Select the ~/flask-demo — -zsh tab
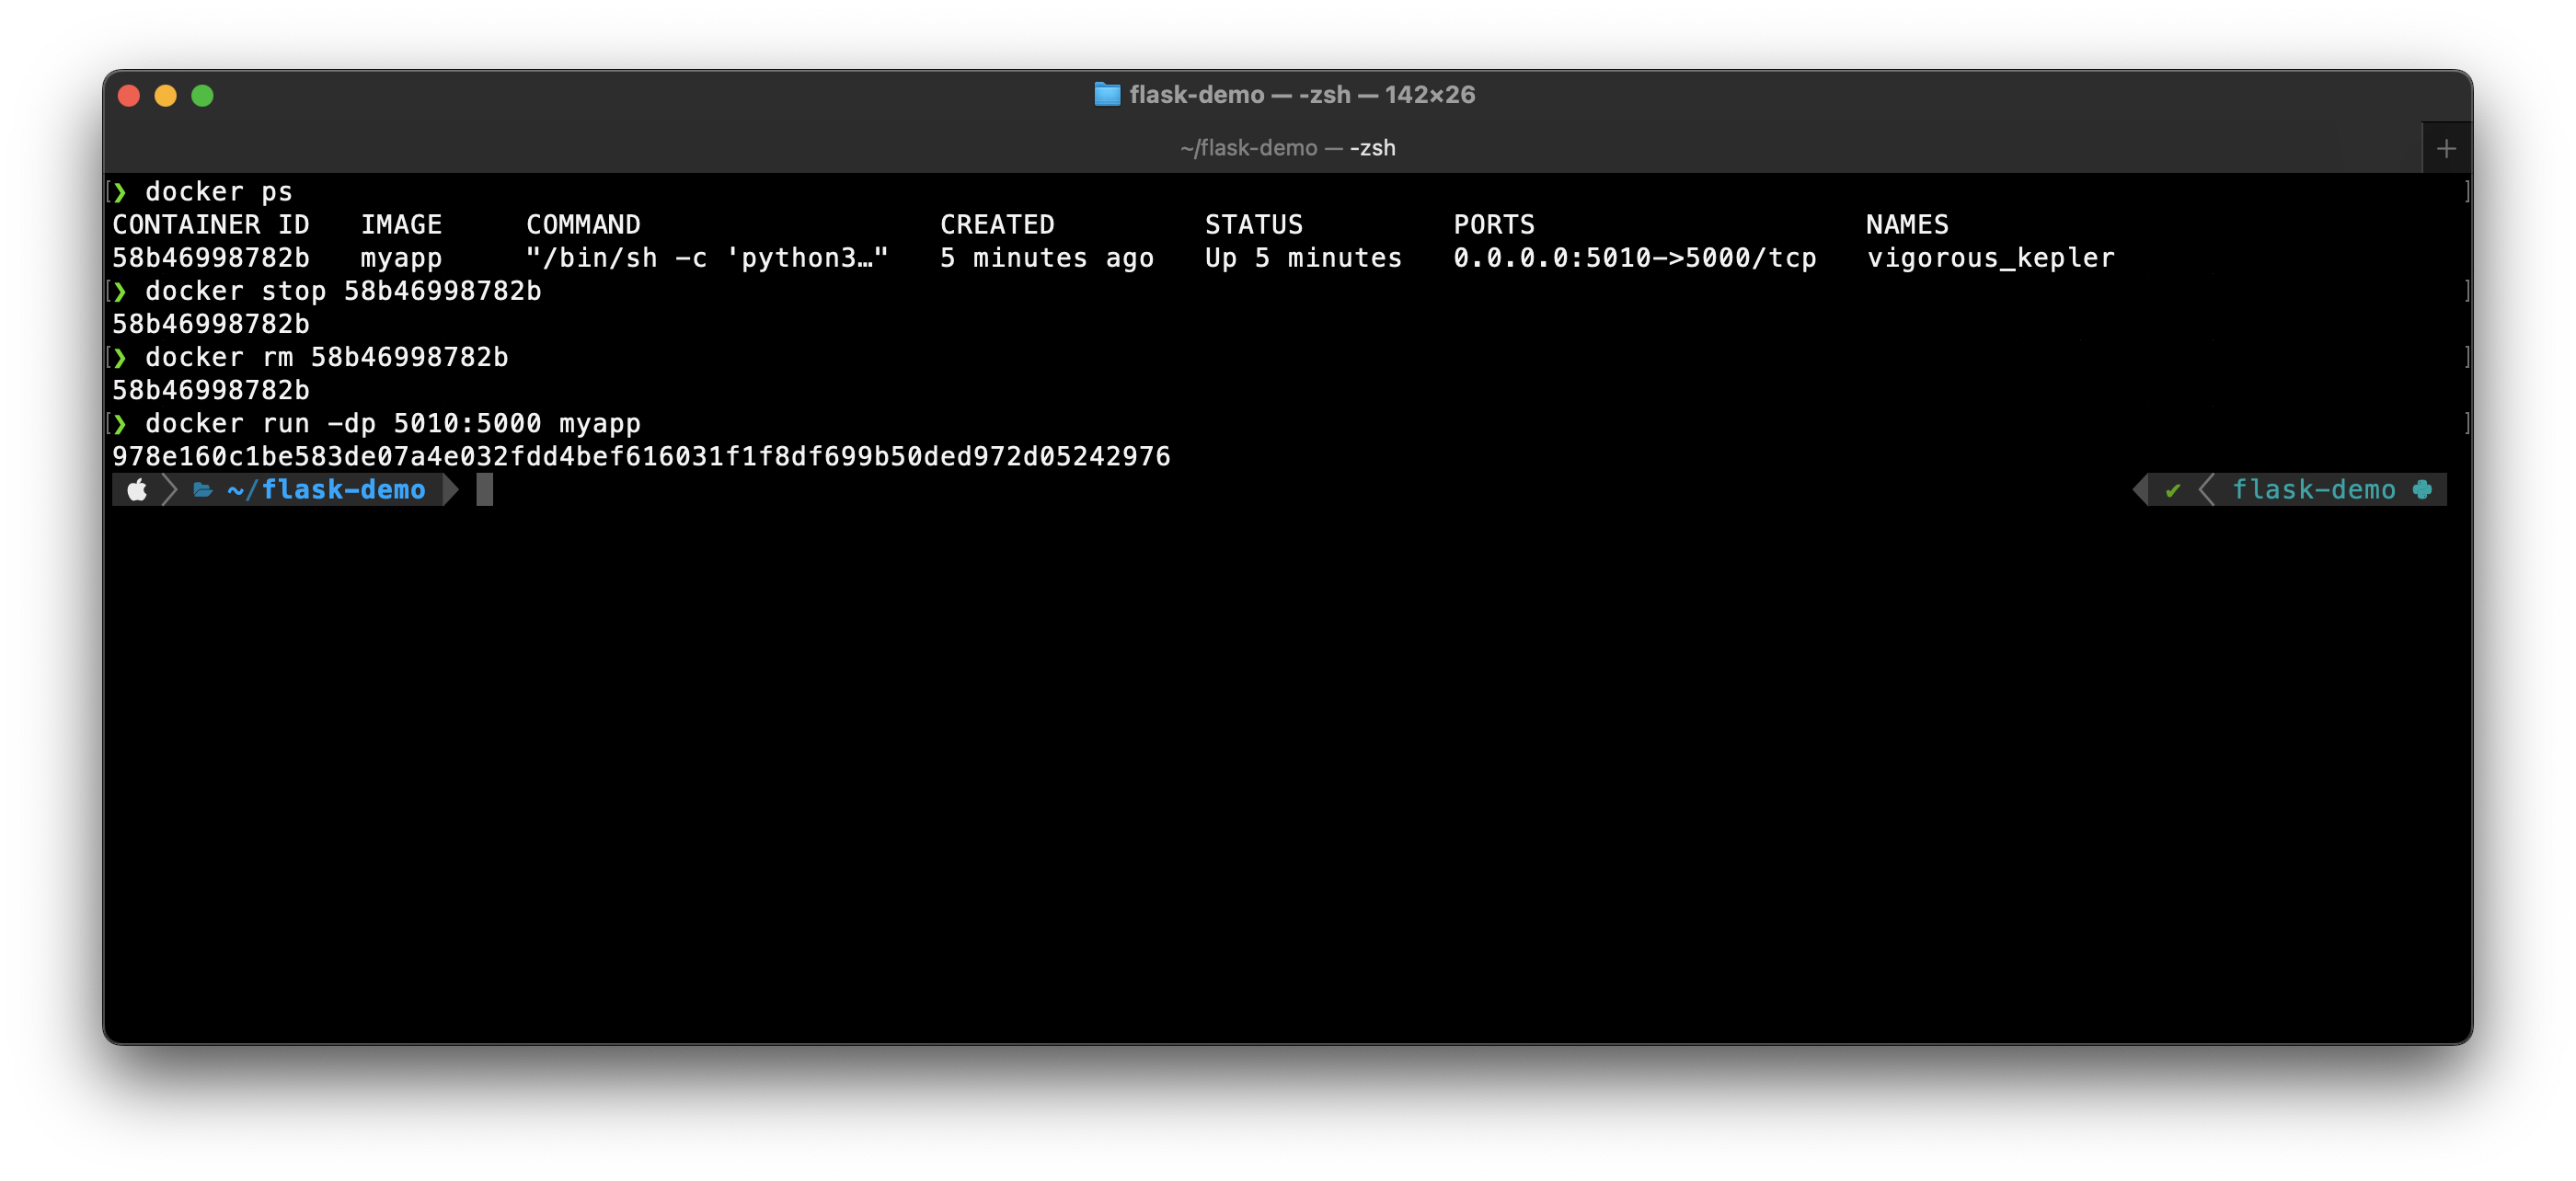Screen dimensions: 2576x1181 [x=1287, y=148]
